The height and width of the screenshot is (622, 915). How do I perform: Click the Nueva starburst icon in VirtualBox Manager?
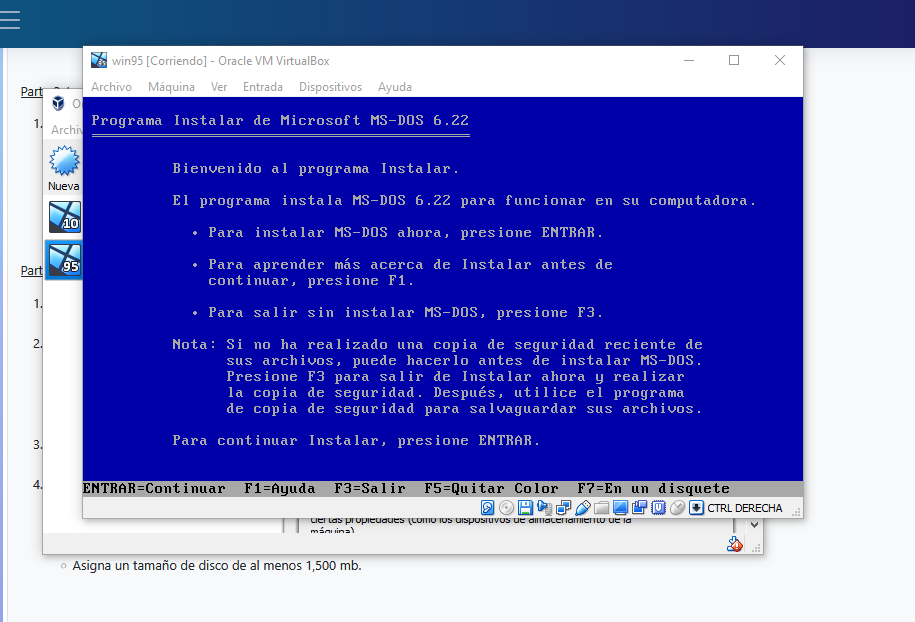click(x=64, y=160)
